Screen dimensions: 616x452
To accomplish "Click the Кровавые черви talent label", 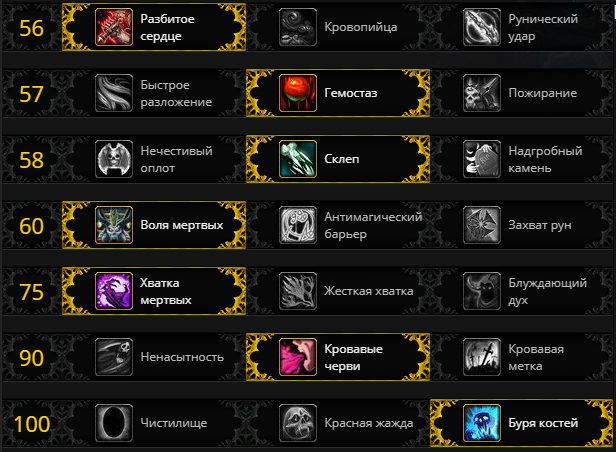I will (354, 357).
